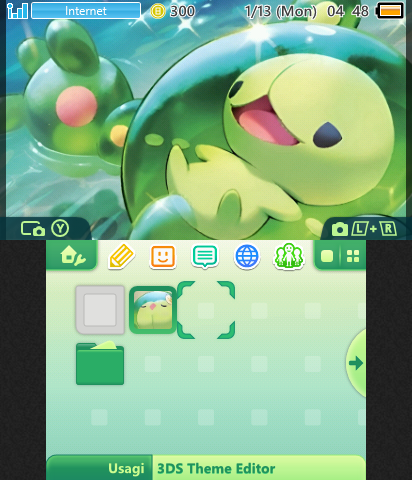Switch to single large icon view
The image size is (412, 480).
(327, 256)
